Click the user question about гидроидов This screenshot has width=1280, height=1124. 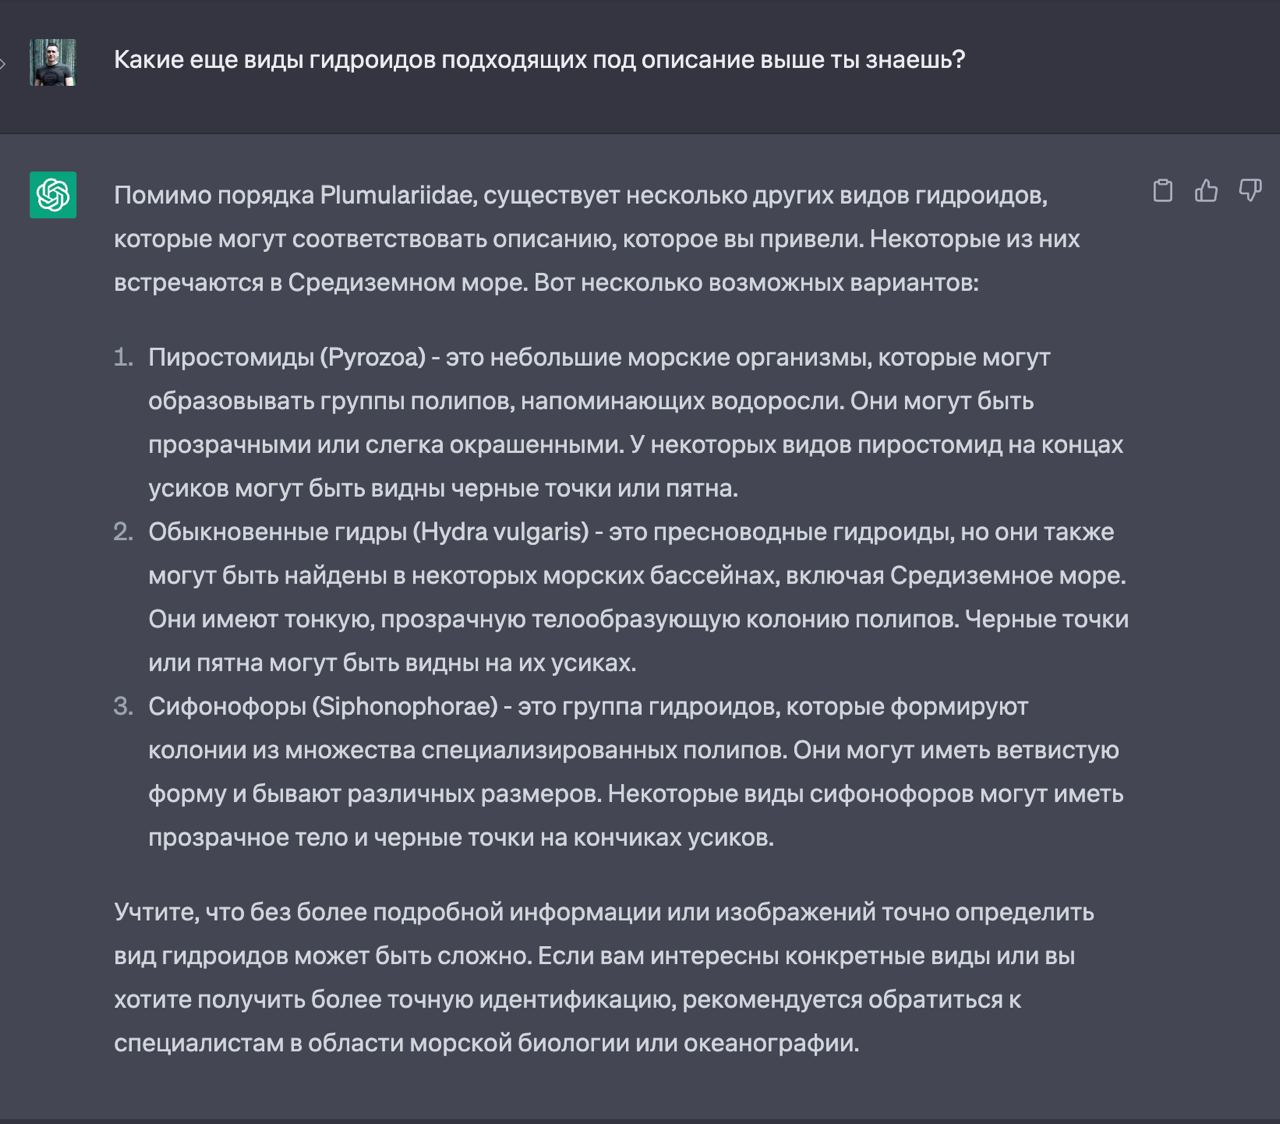pos(539,59)
